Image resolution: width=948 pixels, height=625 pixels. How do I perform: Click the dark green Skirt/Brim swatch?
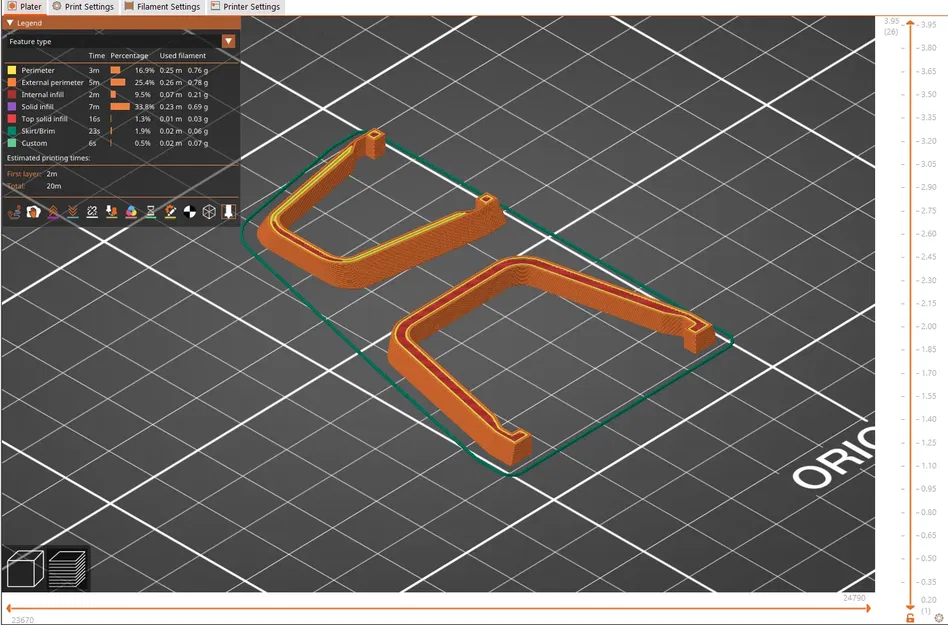11,131
